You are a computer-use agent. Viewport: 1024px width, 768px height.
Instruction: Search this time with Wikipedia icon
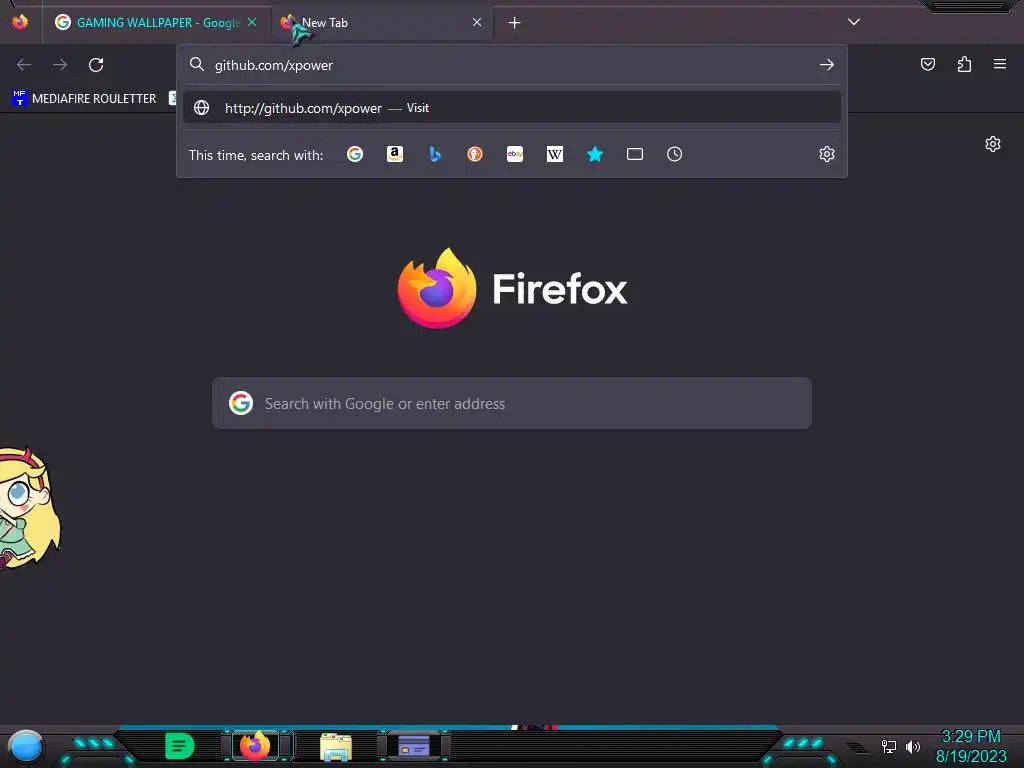(x=554, y=154)
